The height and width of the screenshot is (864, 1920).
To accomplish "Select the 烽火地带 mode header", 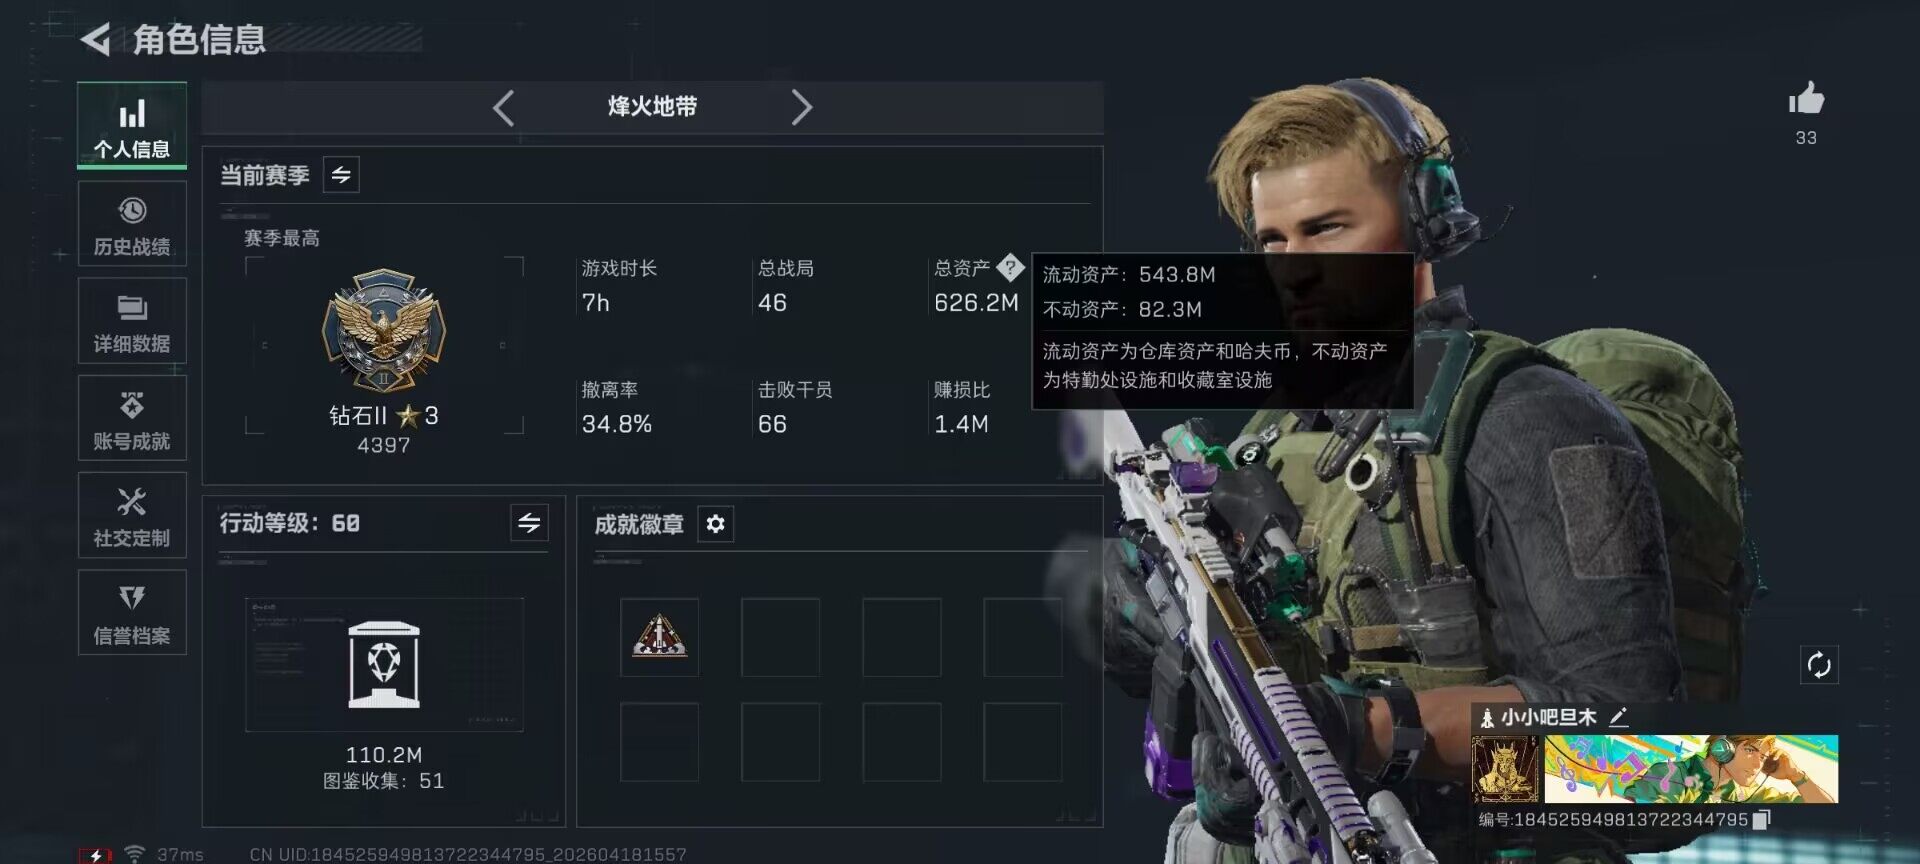I will [x=652, y=107].
